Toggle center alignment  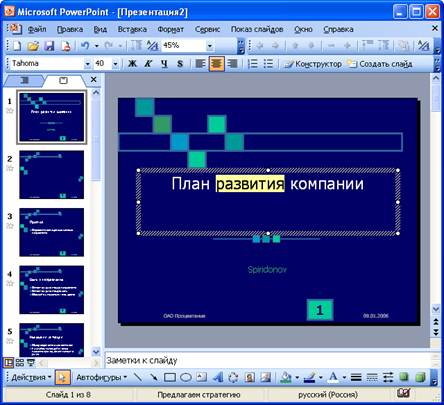[216, 63]
